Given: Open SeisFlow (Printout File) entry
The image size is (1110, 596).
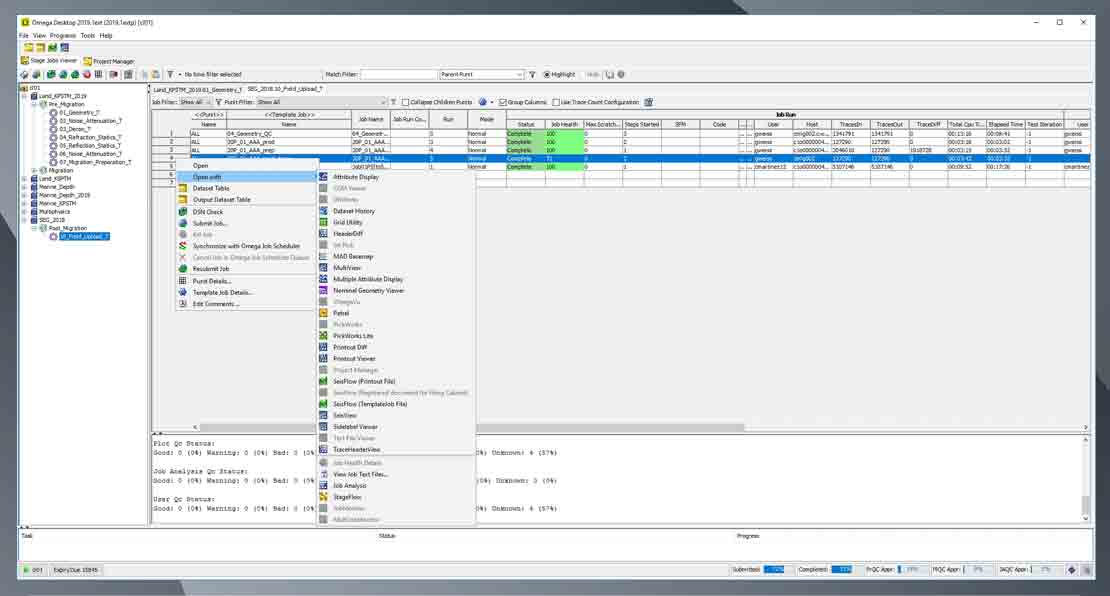Looking at the screenshot, I should click(364, 381).
